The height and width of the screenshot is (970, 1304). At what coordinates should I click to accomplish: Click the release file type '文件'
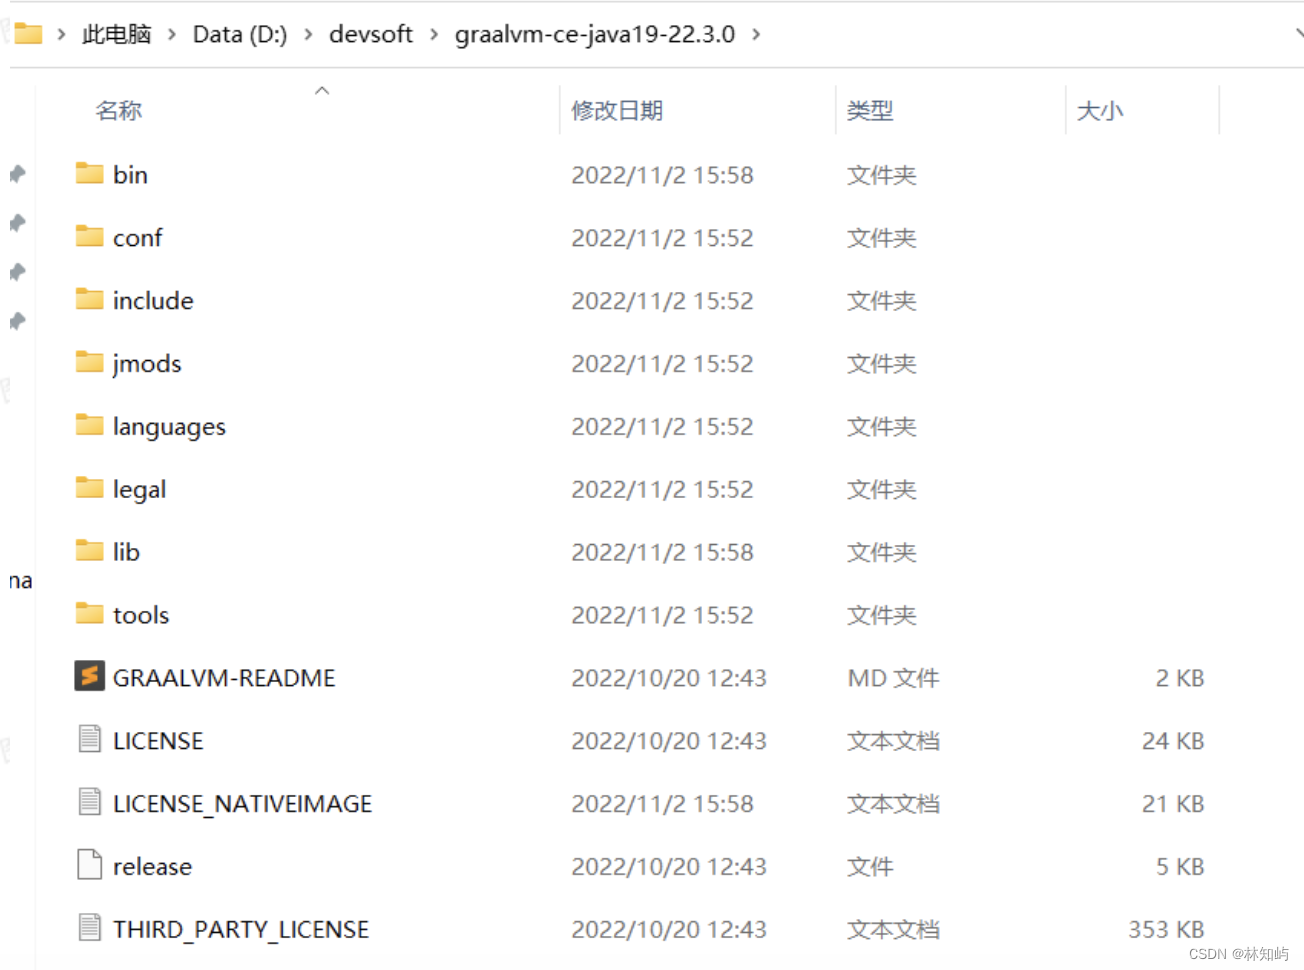click(x=870, y=867)
